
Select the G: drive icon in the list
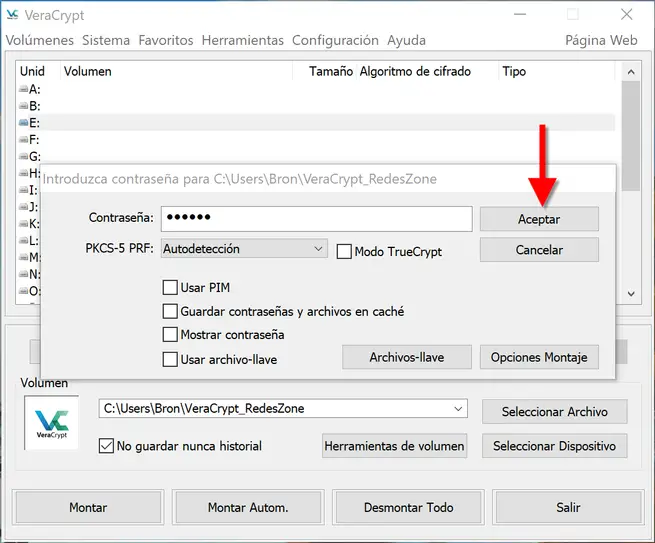click(x=24, y=156)
